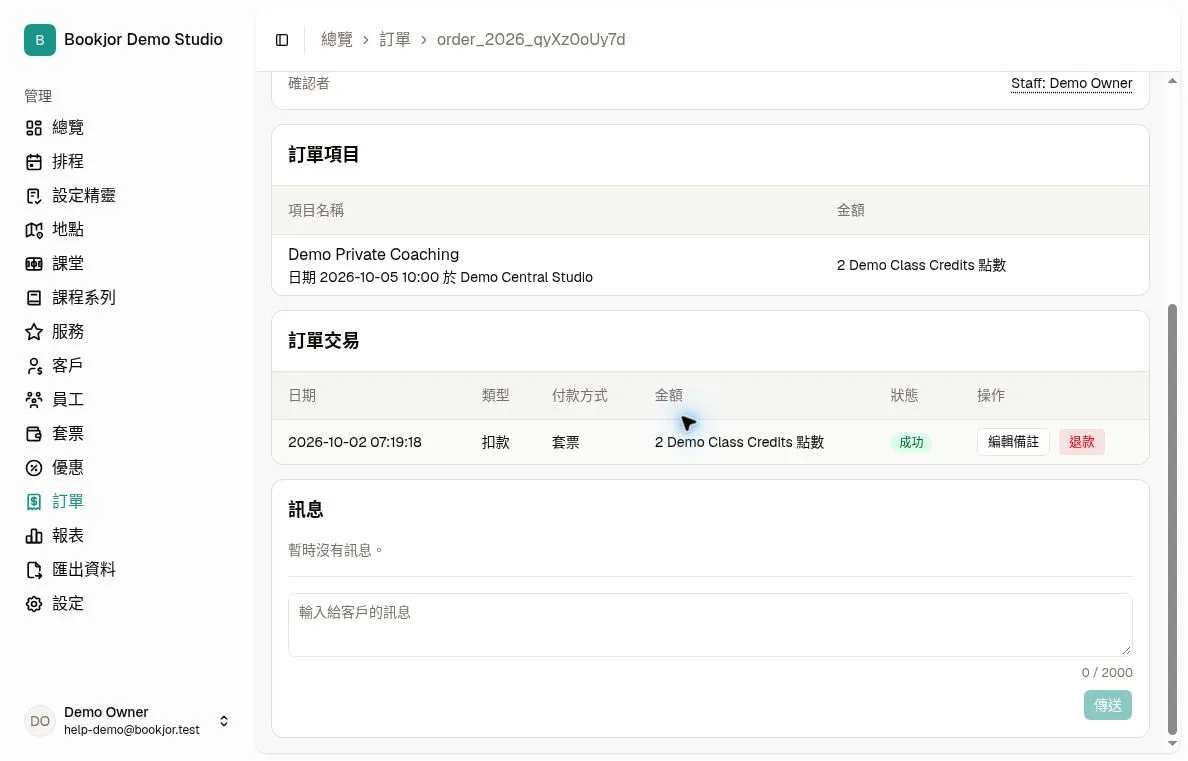Click the 項目名稱 column header
The image size is (1188, 761).
coord(316,211)
